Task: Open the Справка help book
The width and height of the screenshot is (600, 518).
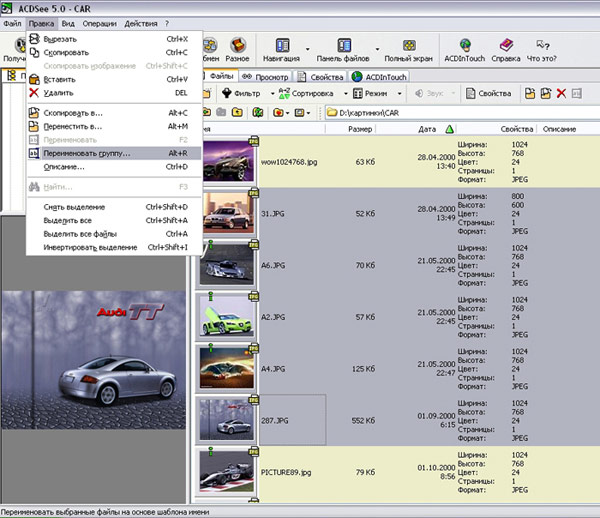Action: coord(506,50)
